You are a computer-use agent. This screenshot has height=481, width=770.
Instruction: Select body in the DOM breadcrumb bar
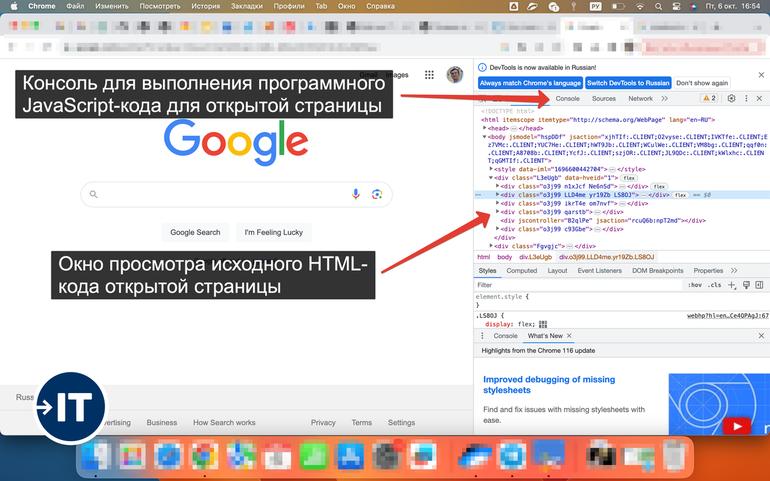[504, 257]
